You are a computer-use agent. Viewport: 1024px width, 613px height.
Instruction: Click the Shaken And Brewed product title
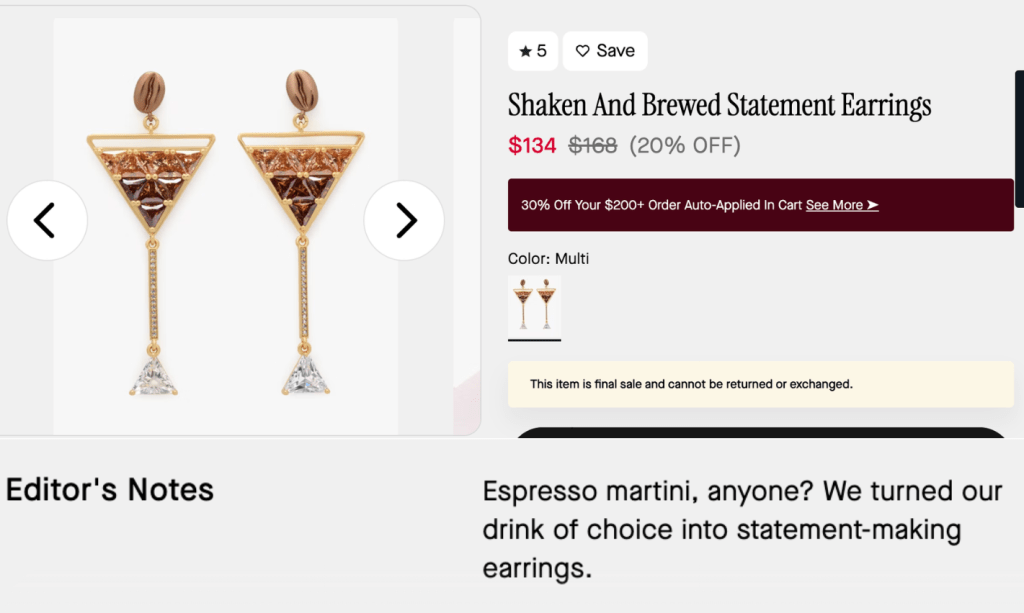pos(719,105)
